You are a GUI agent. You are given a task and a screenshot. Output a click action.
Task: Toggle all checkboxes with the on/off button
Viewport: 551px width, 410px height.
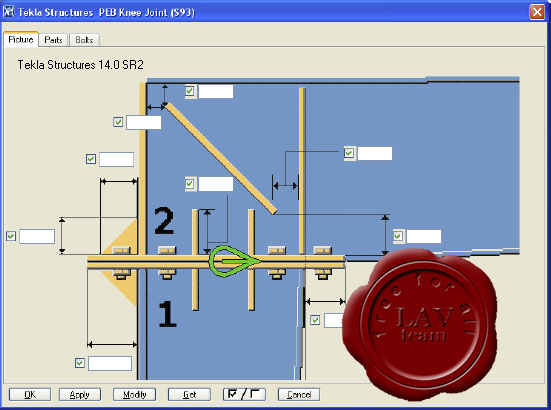coord(244,395)
